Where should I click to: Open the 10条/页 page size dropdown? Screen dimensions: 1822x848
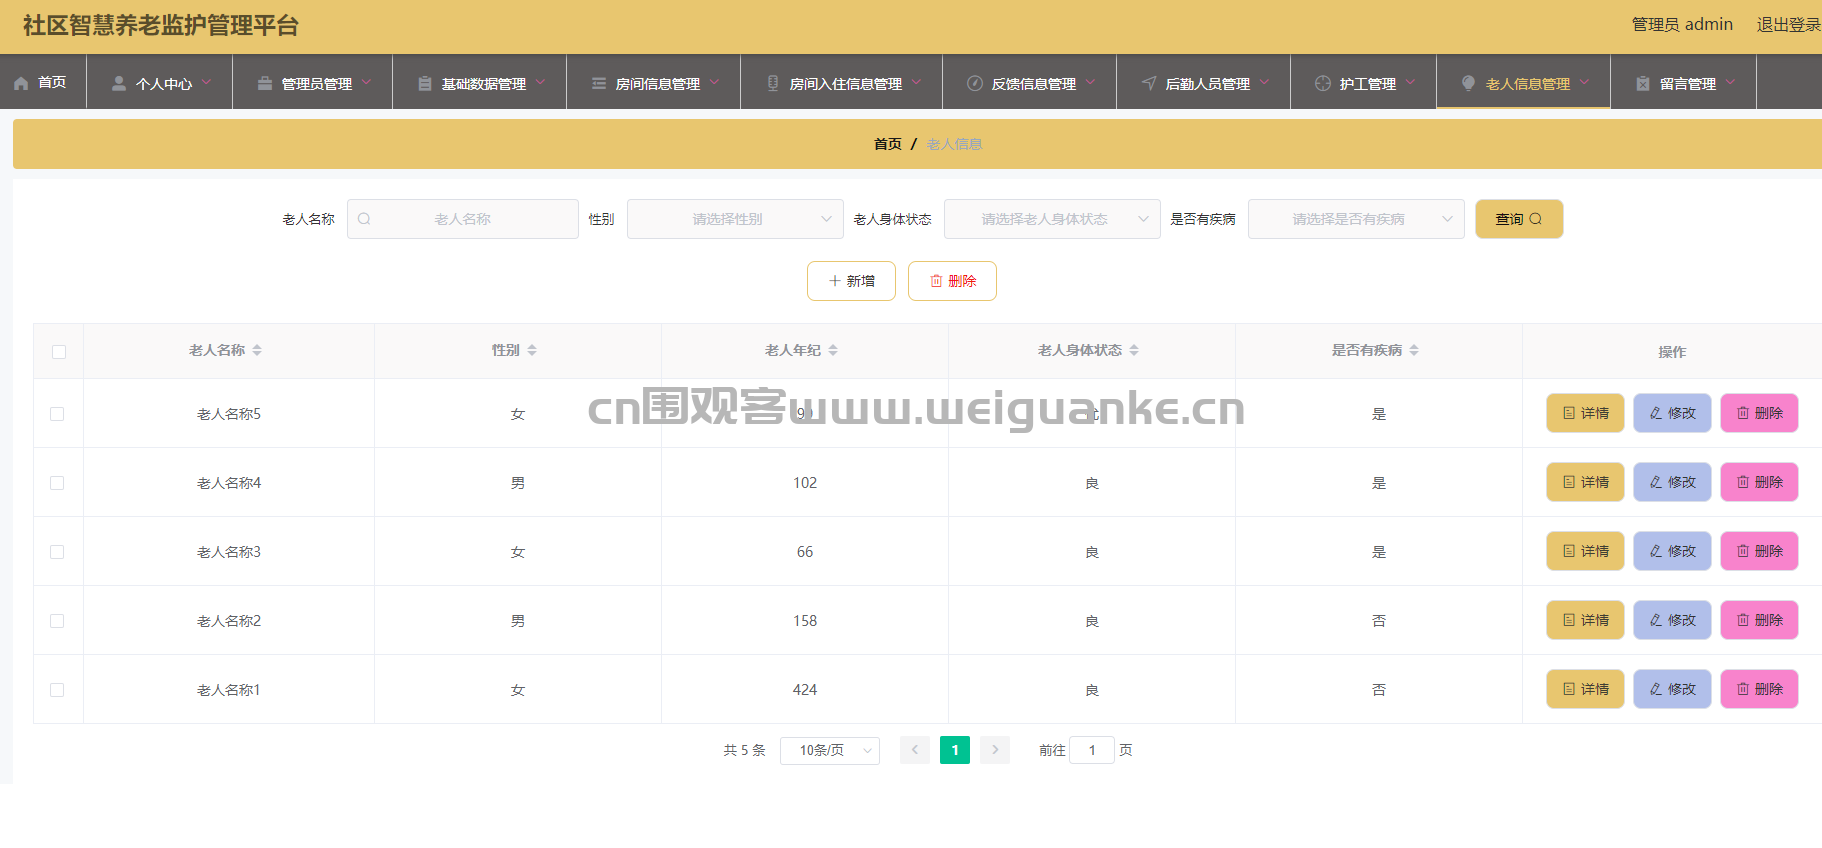coord(829,750)
